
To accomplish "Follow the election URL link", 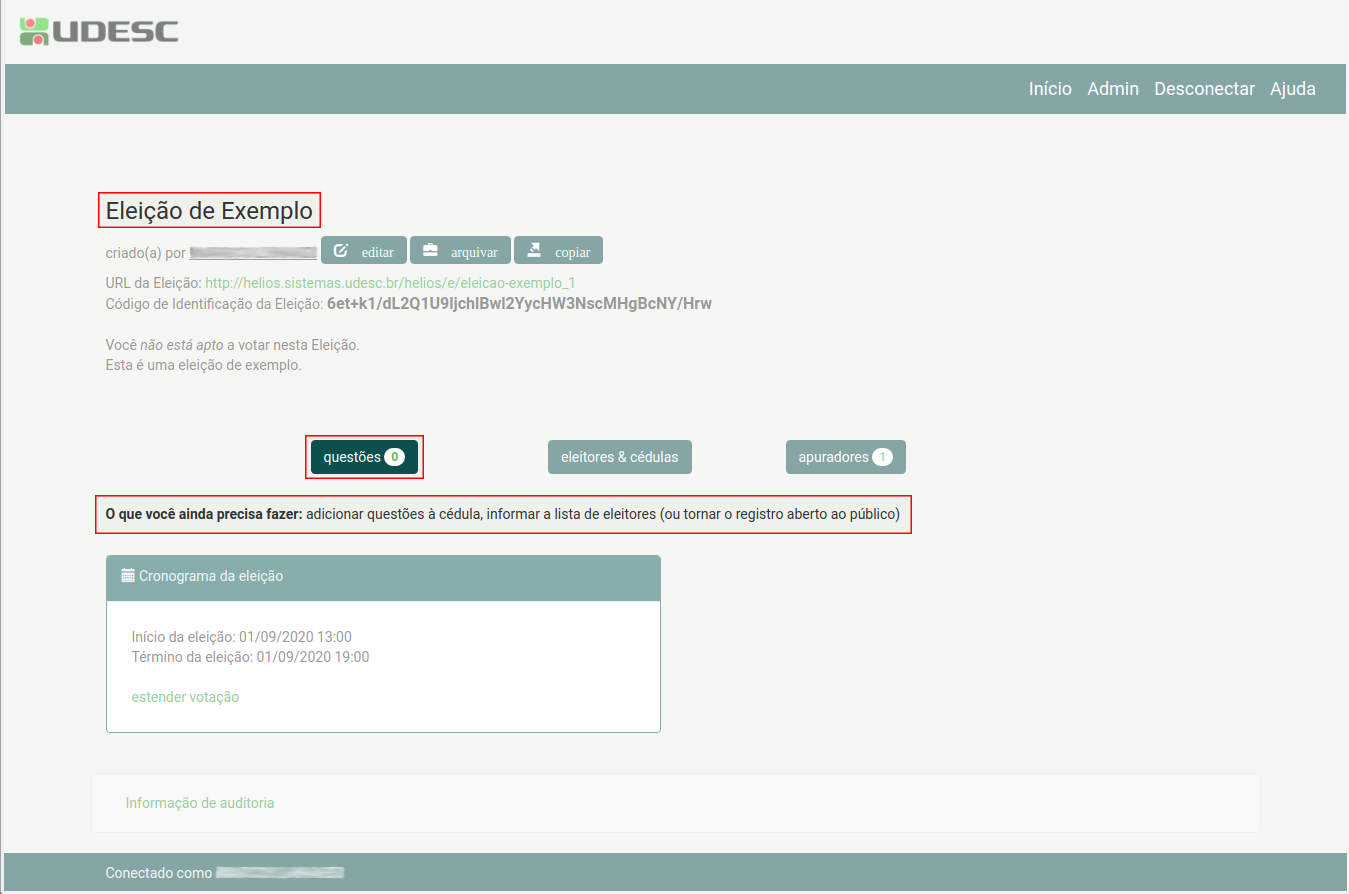I will coord(390,283).
